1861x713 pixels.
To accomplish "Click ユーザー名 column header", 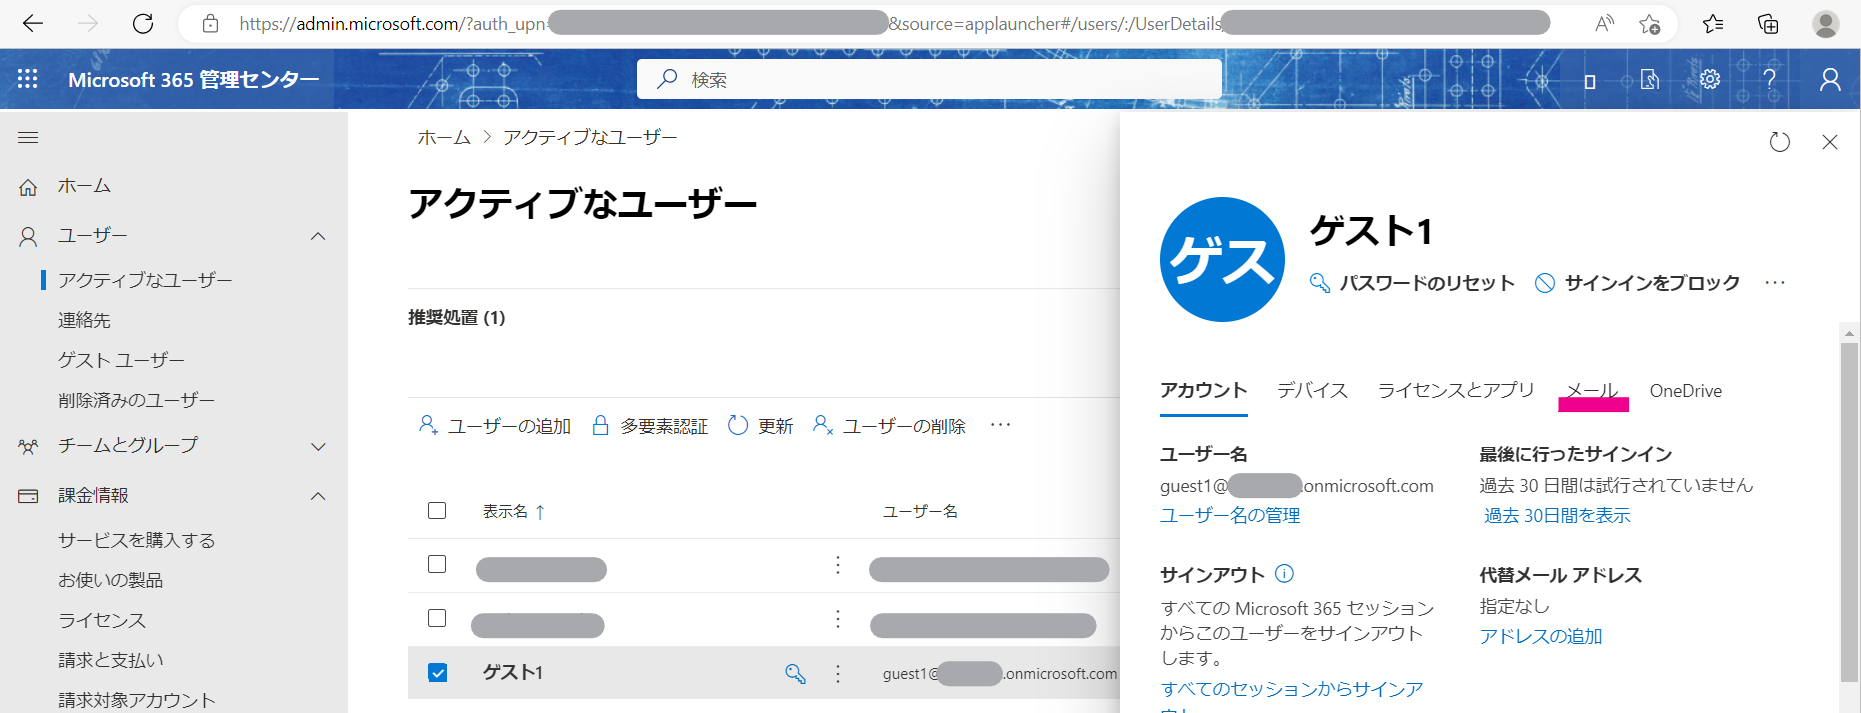I will (920, 511).
